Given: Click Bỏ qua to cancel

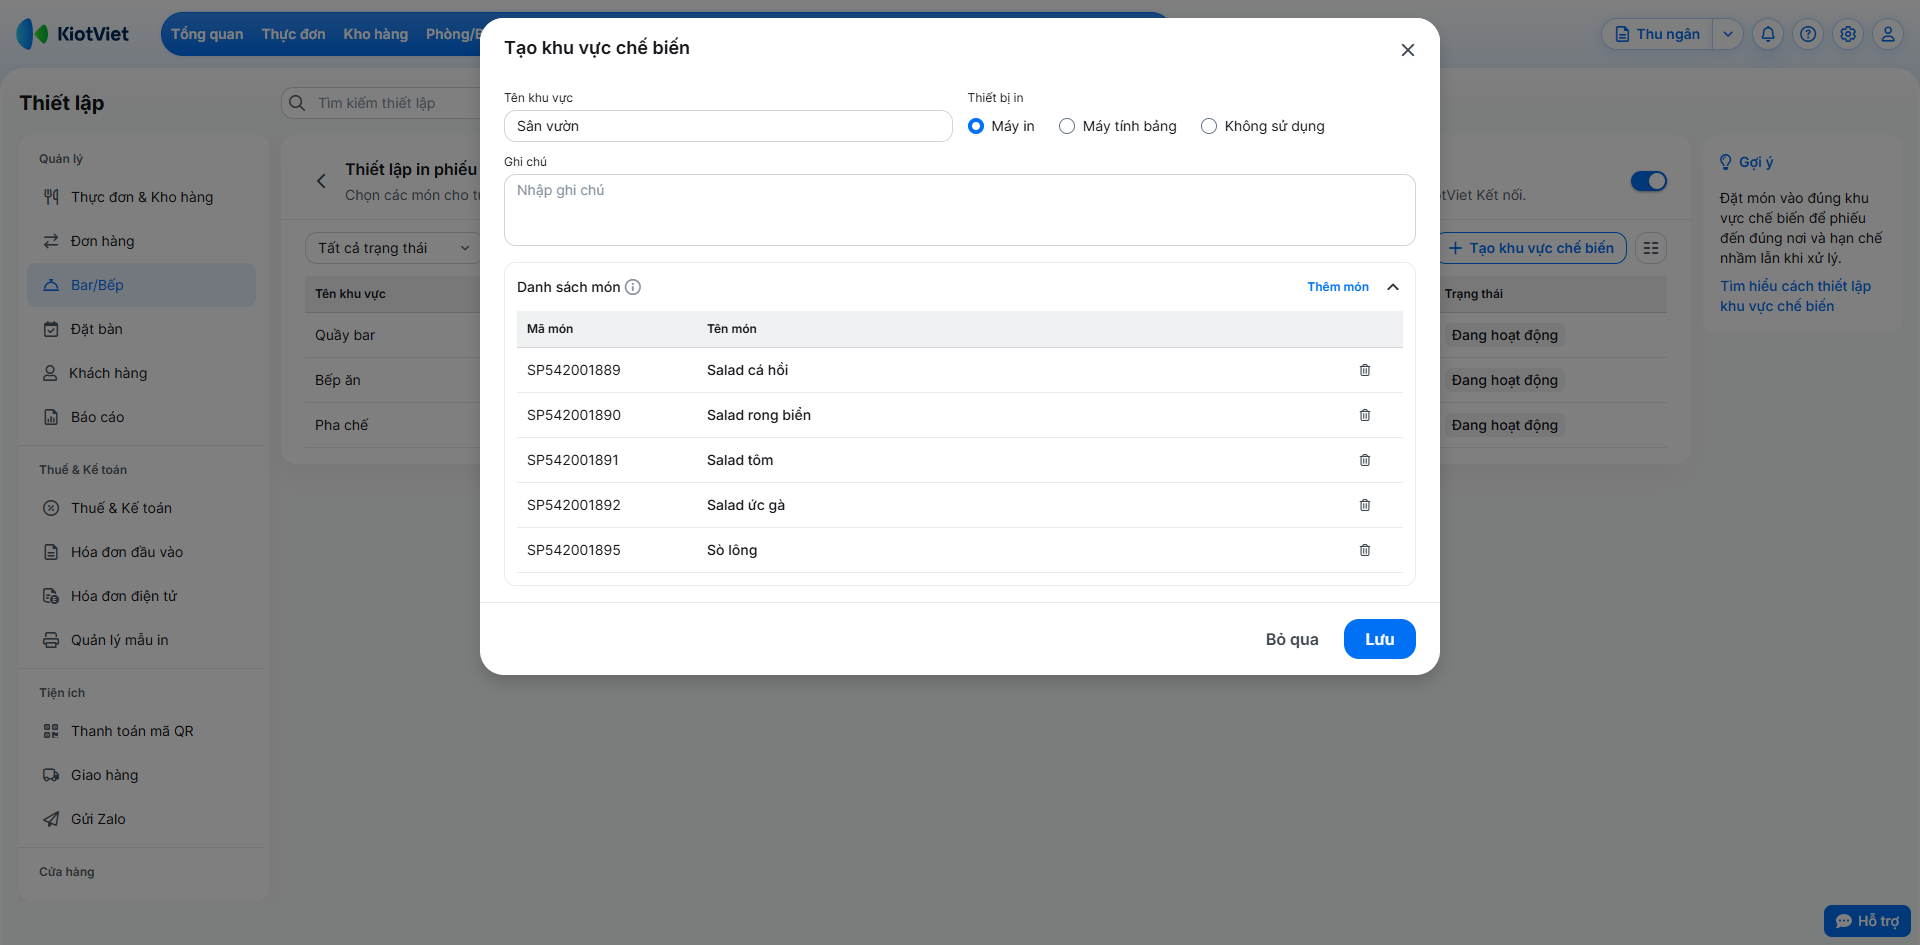Looking at the screenshot, I should (1292, 639).
